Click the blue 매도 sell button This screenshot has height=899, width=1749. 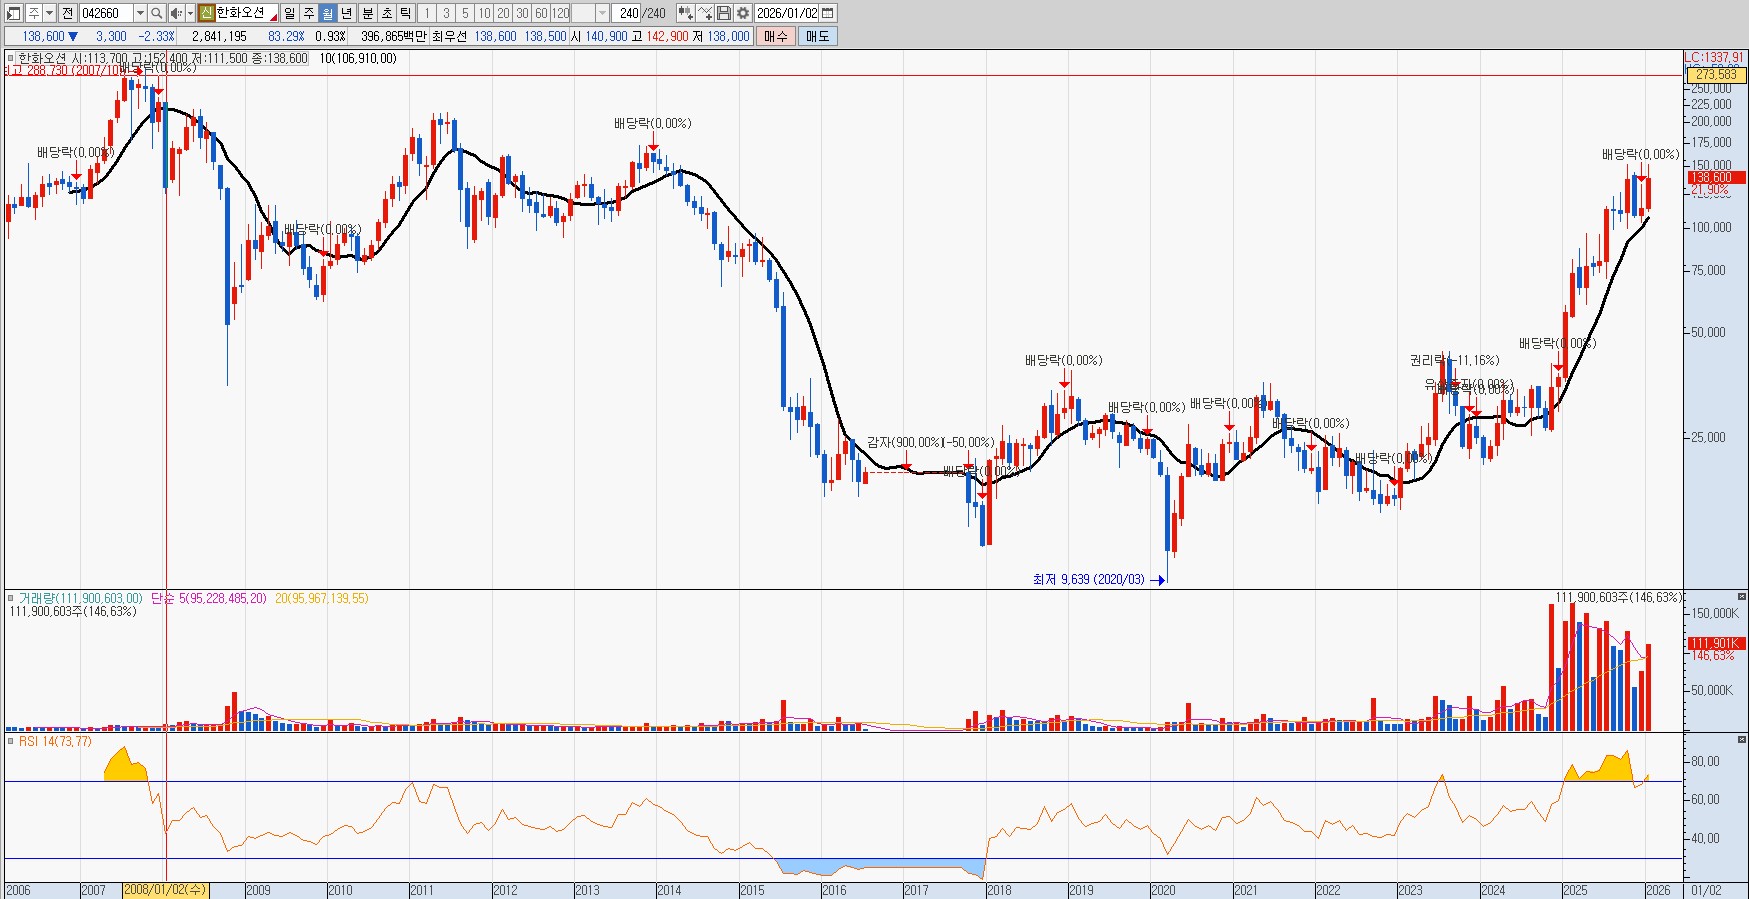tap(817, 36)
